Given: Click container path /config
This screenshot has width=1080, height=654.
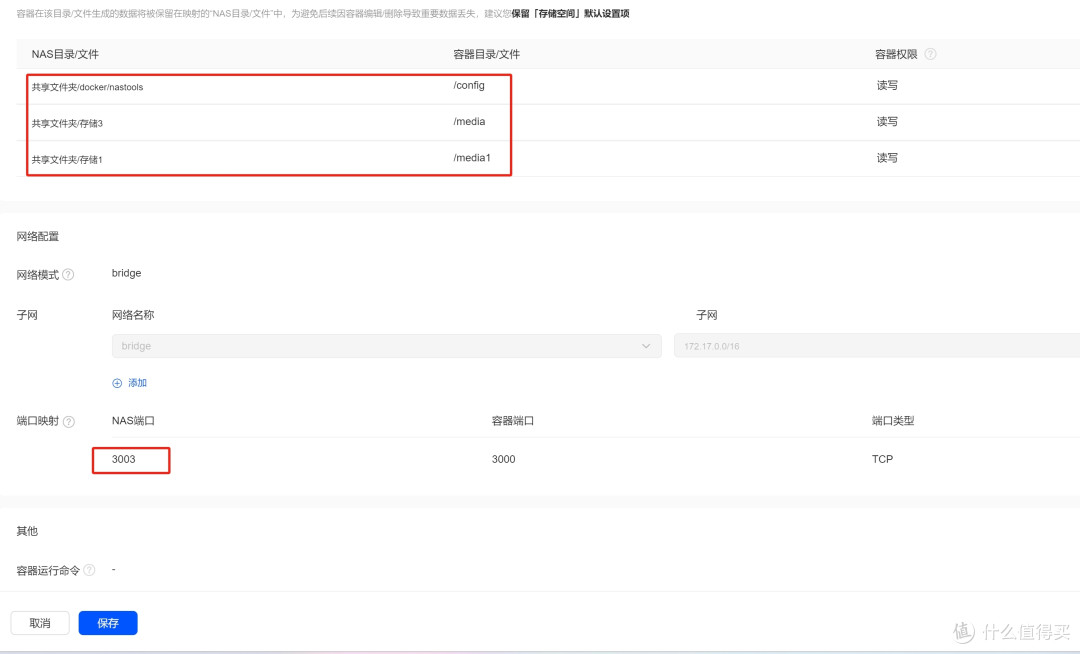Looking at the screenshot, I should click(x=469, y=85).
